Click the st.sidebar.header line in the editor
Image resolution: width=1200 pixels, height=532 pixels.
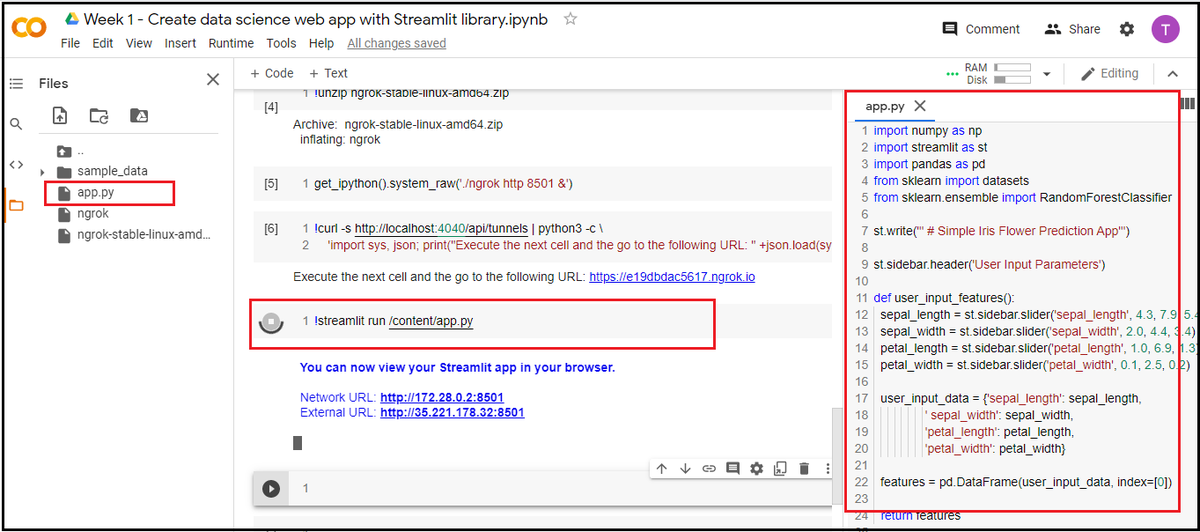pos(989,265)
